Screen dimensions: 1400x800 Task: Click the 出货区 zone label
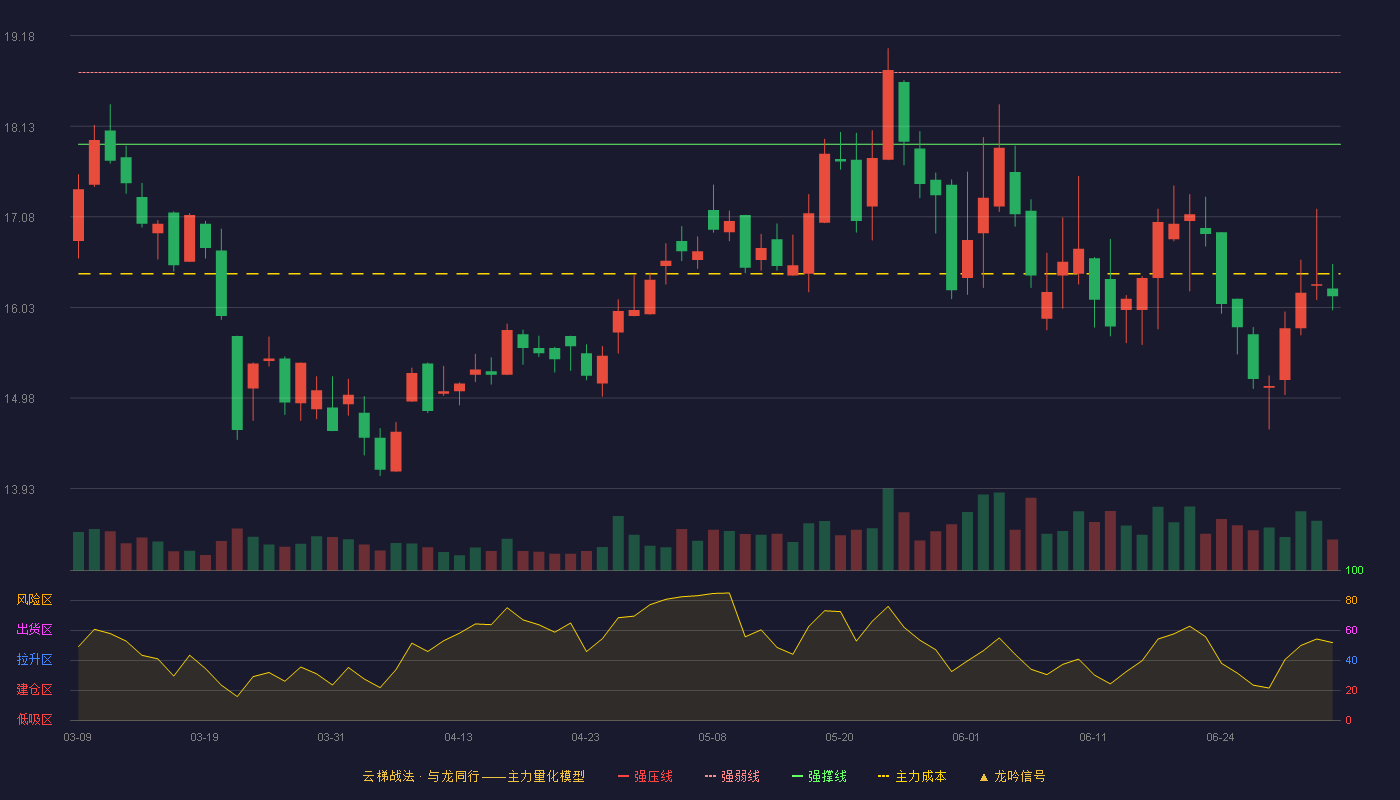(x=34, y=630)
